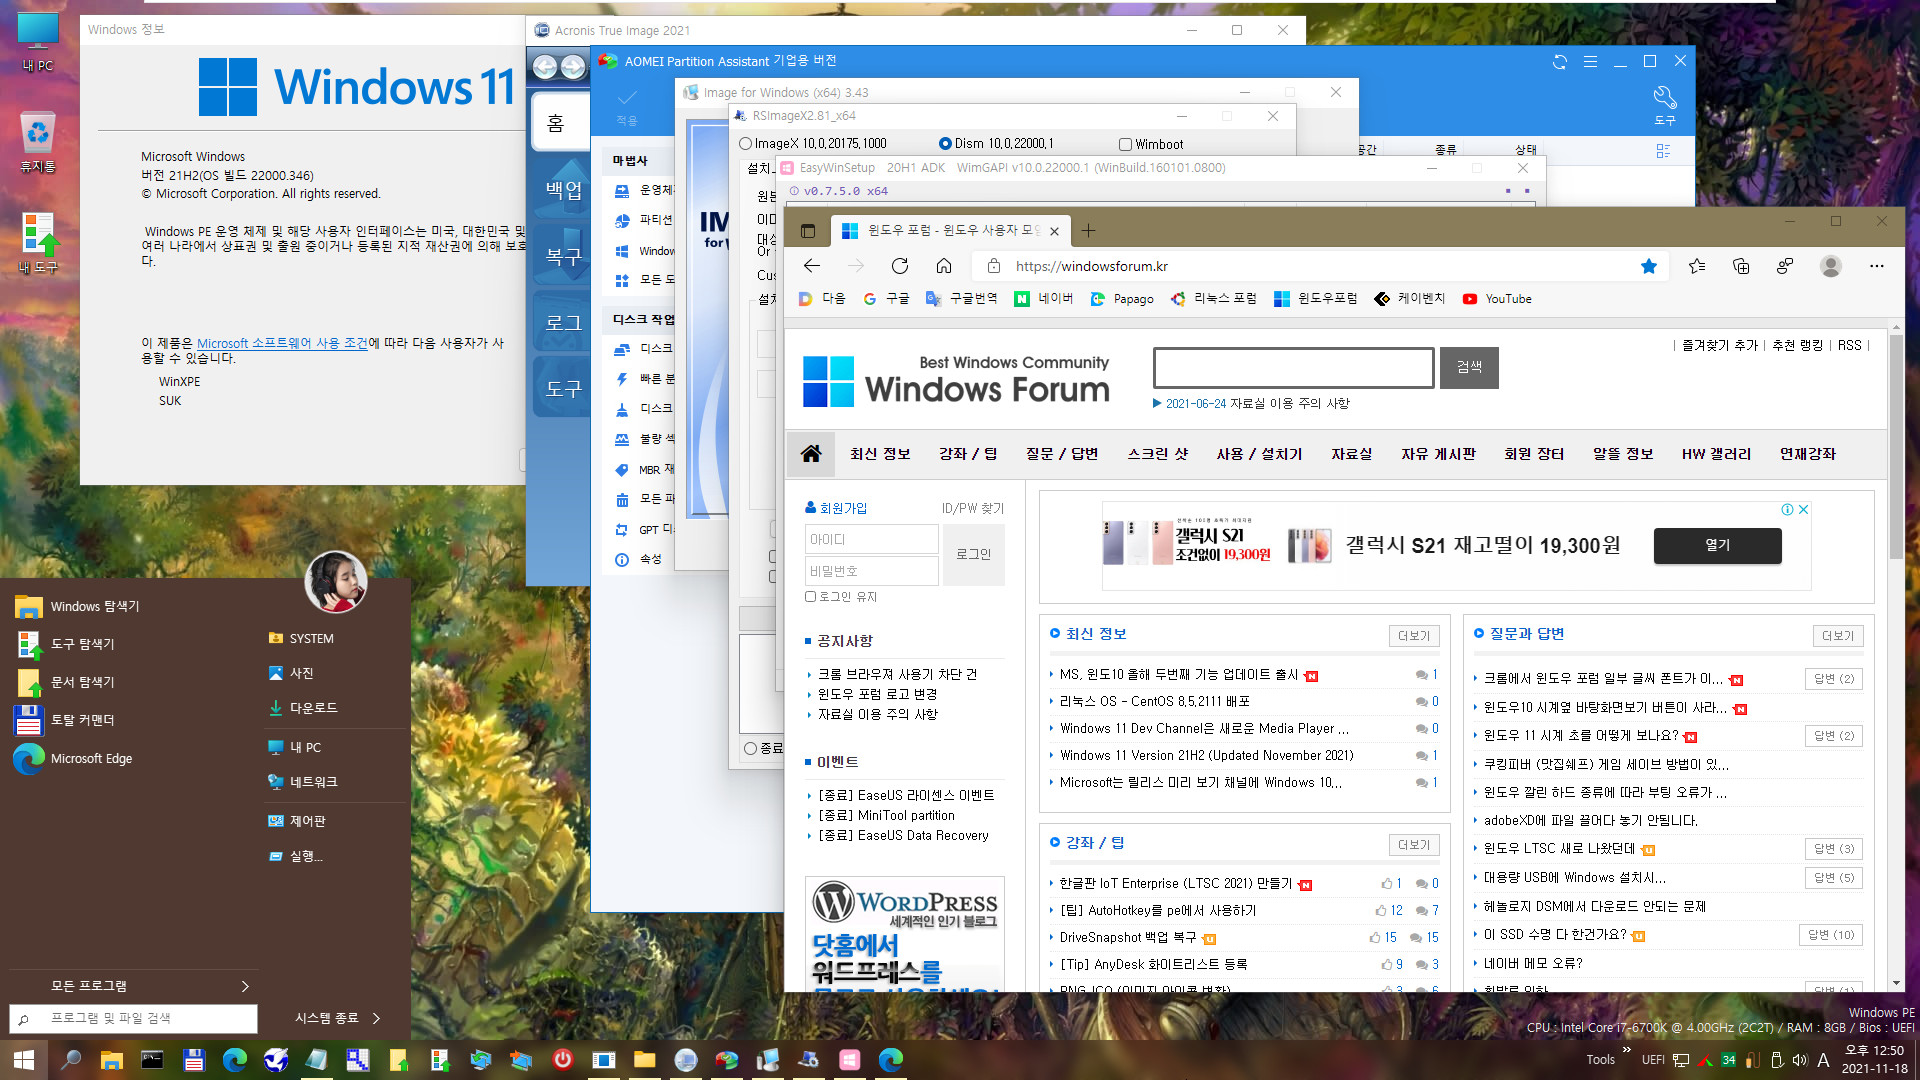The image size is (1920, 1080).
Task: Select the Dism 10.0.22000.1 radio button
Action: (x=944, y=142)
